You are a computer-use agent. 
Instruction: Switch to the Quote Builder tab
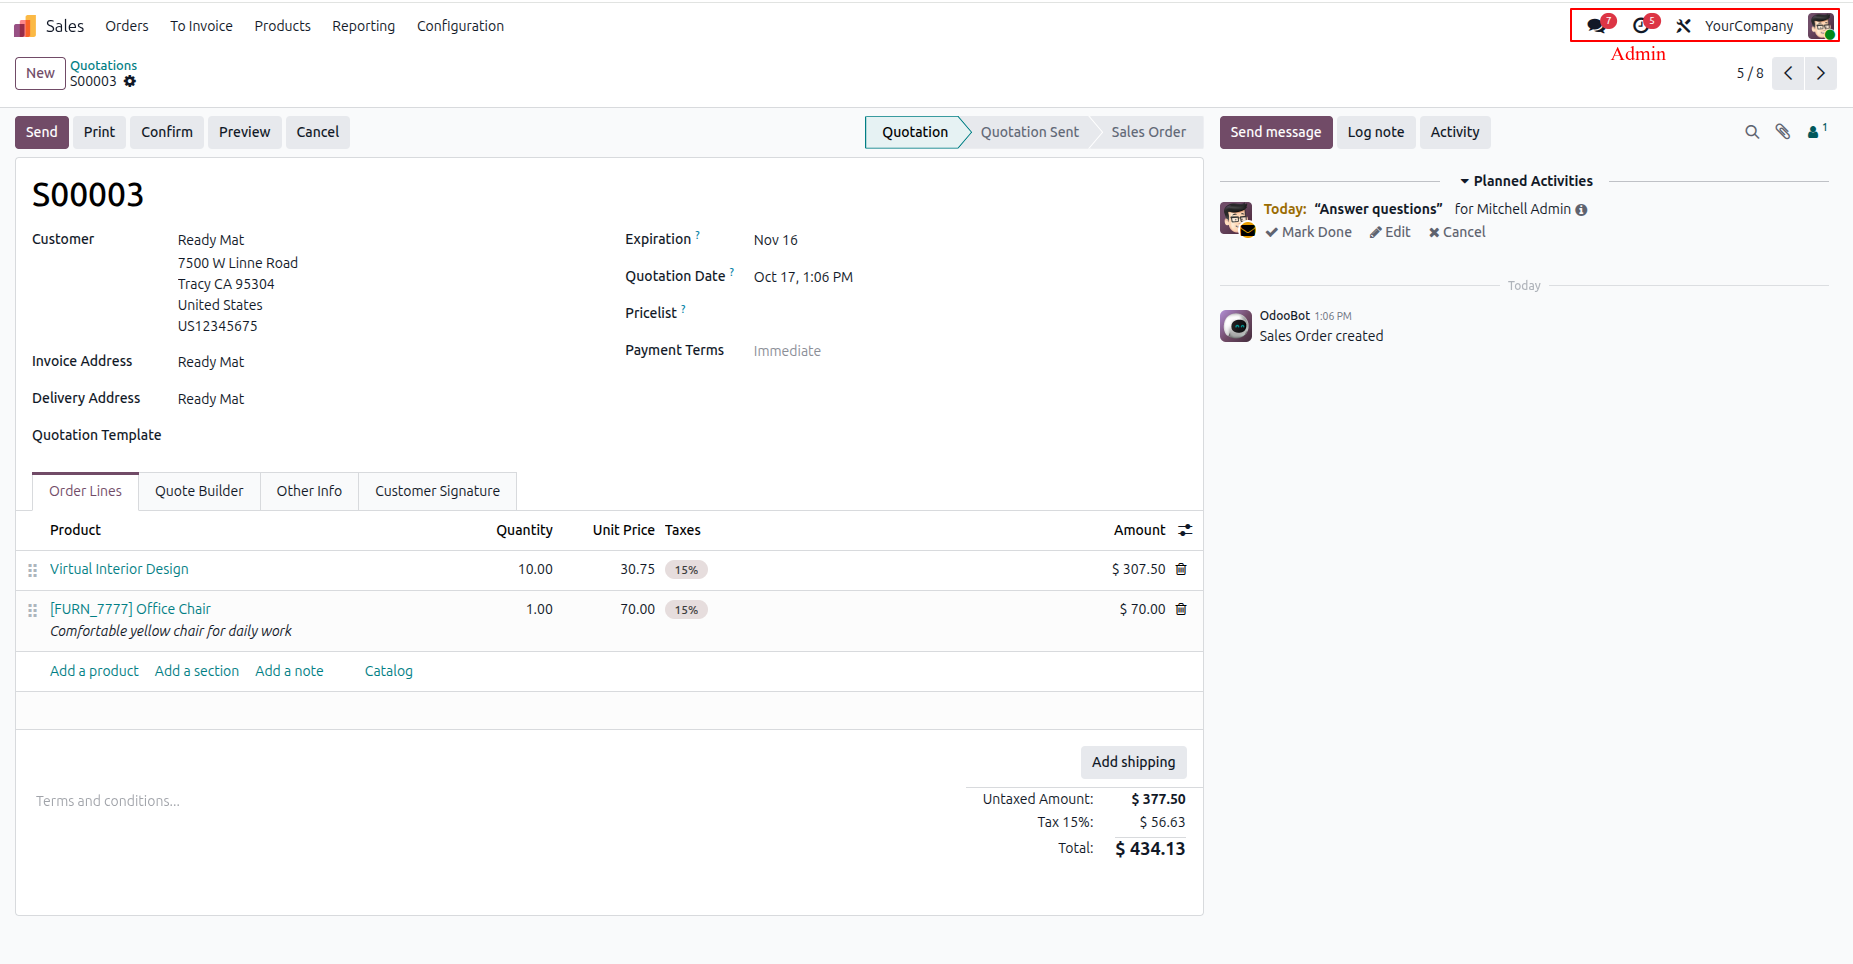[199, 491]
